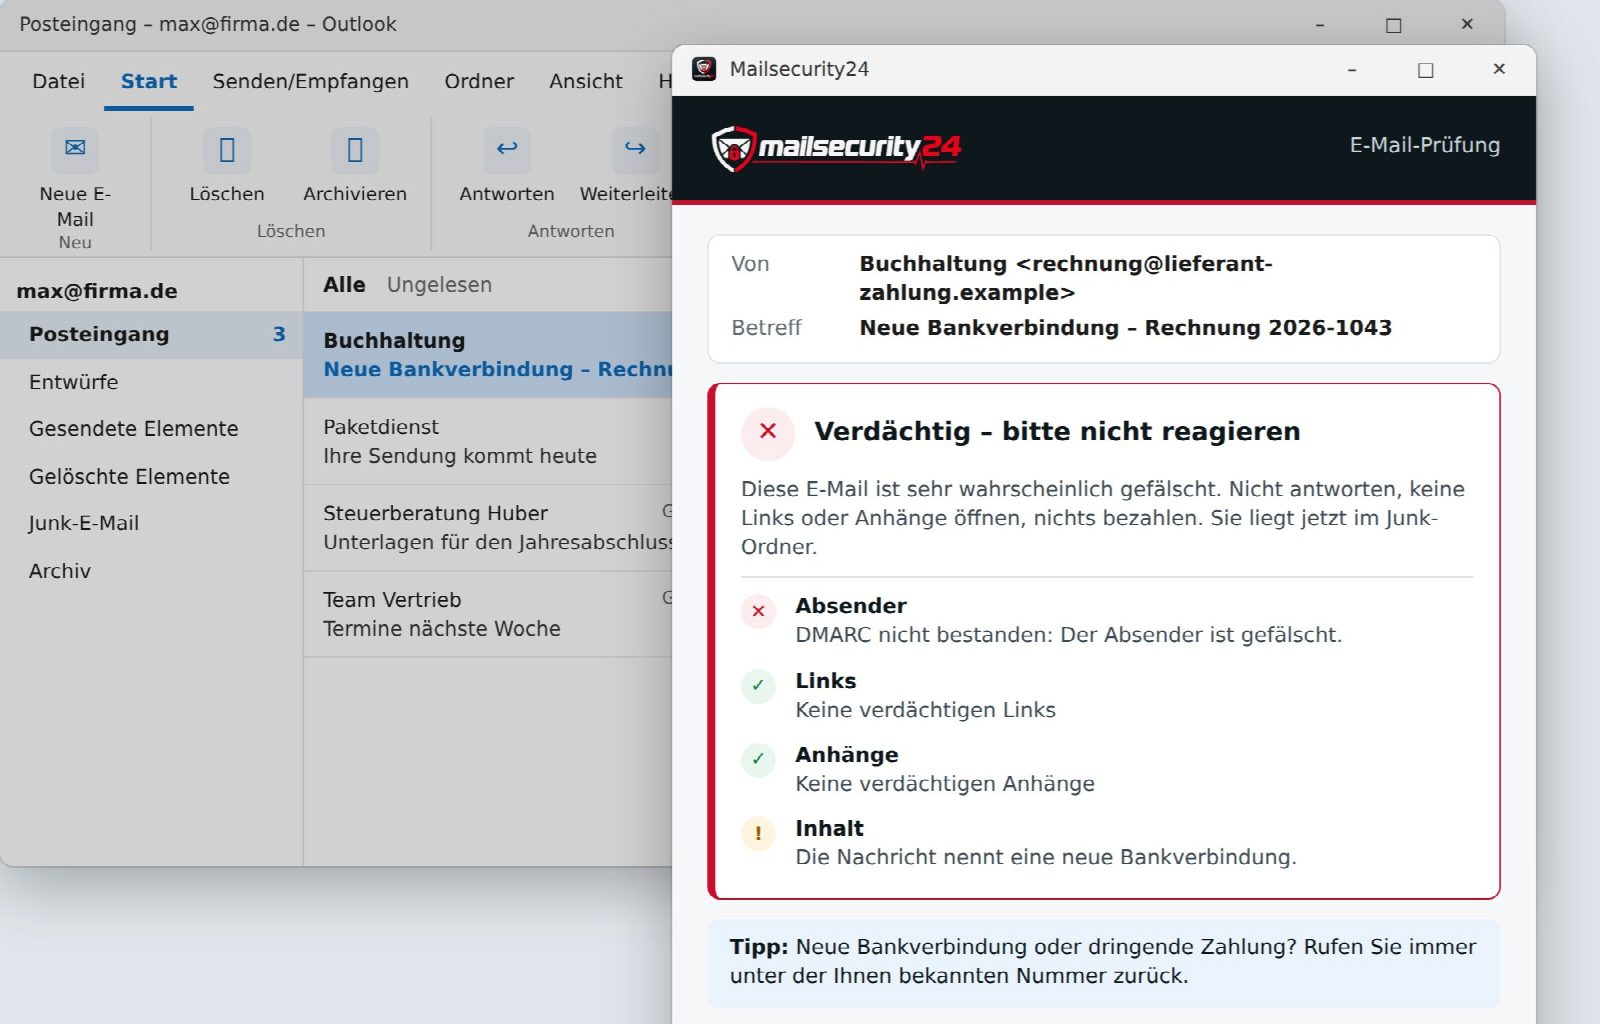Maximize the Outlook window
The image size is (1600, 1024).
point(1394,25)
